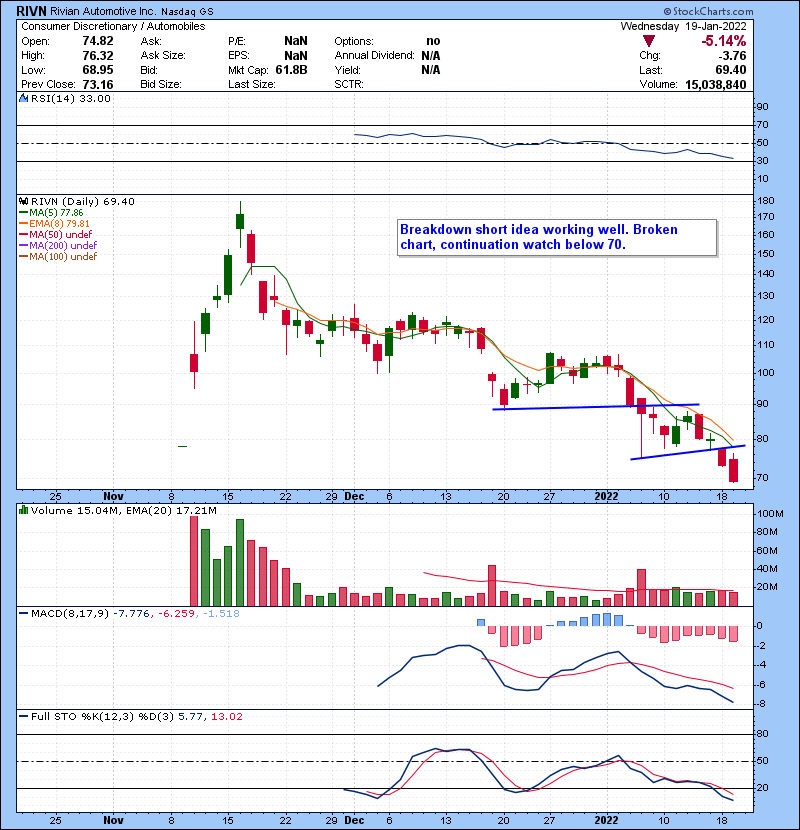The image size is (800, 830).
Task: Click the 'Volume 15.04M, EMA(20) 17.21M' label
Action: click(x=124, y=511)
